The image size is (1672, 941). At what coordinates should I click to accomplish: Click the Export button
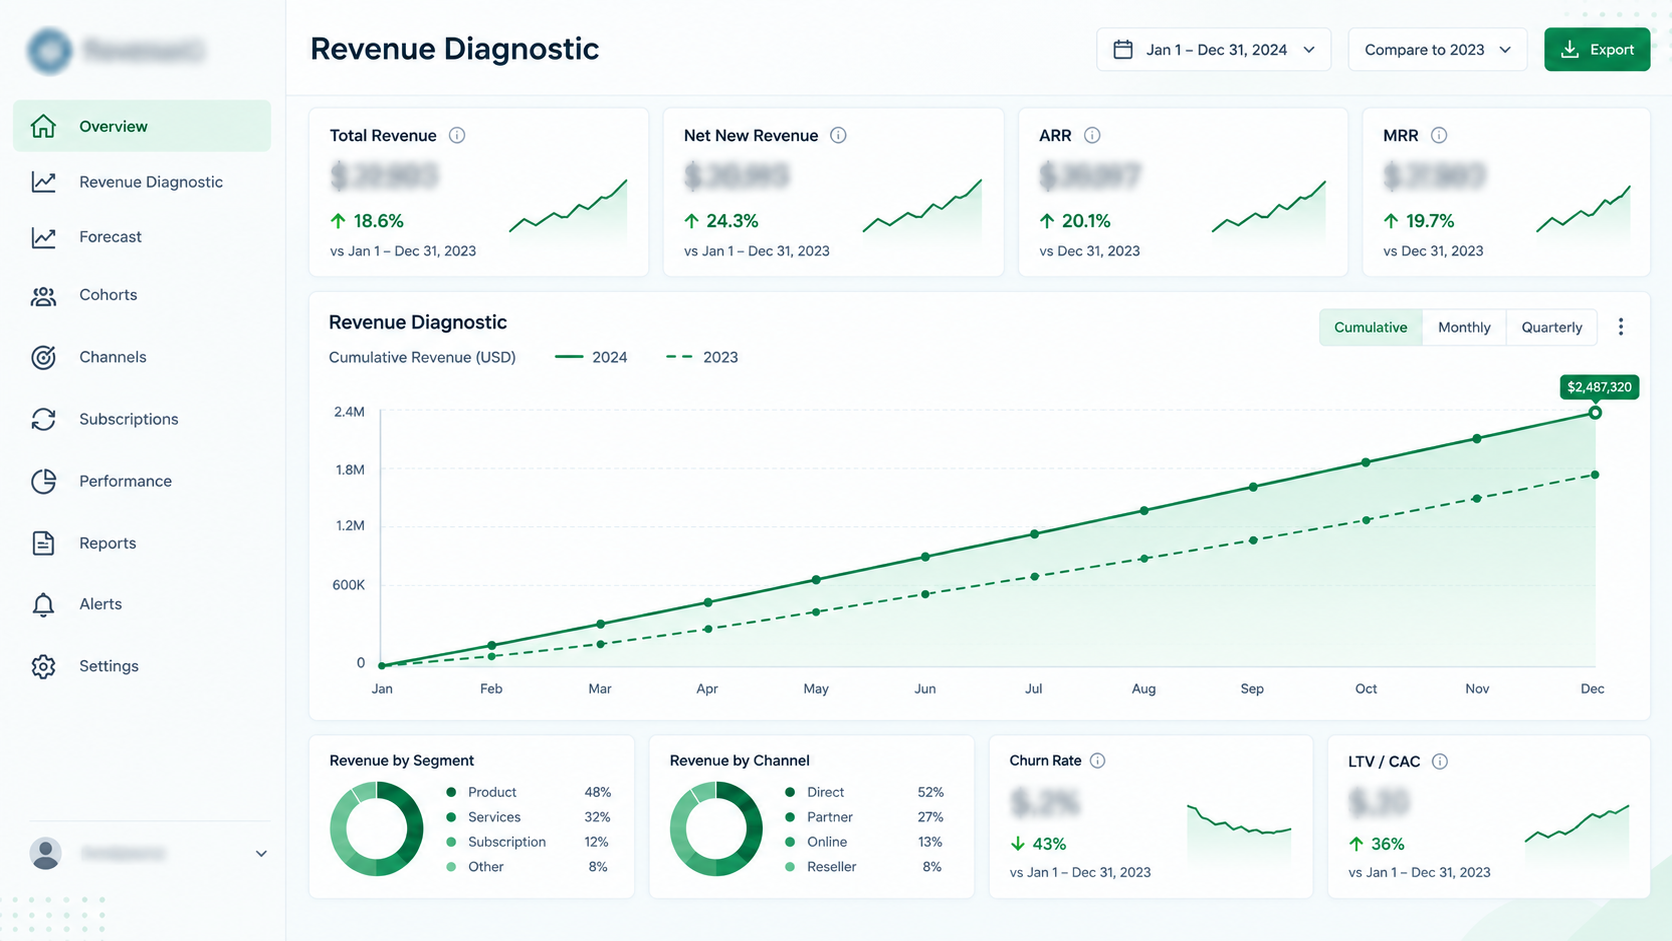pos(1597,50)
